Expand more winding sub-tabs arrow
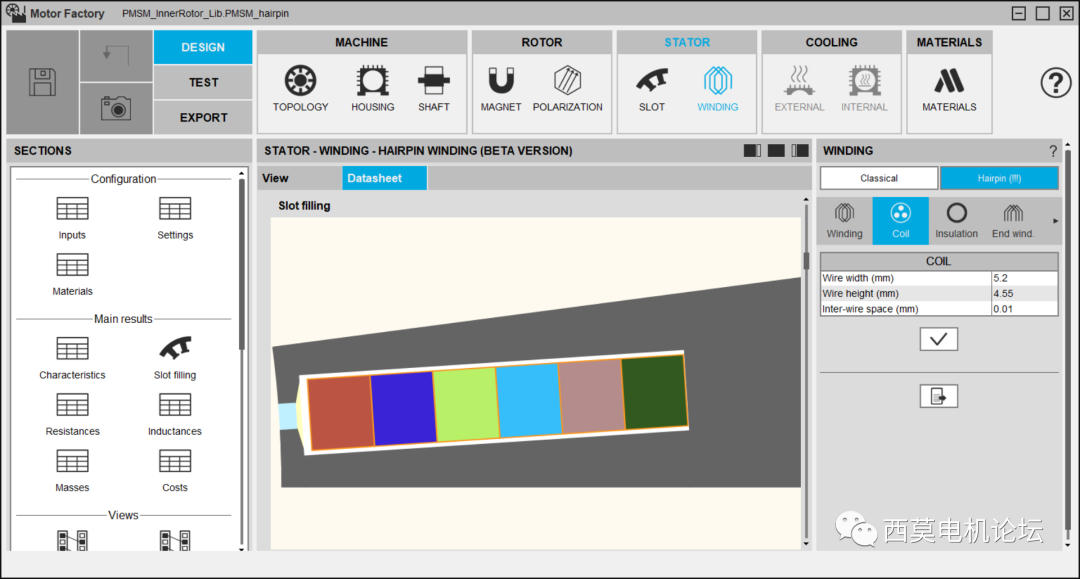 (1055, 221)
